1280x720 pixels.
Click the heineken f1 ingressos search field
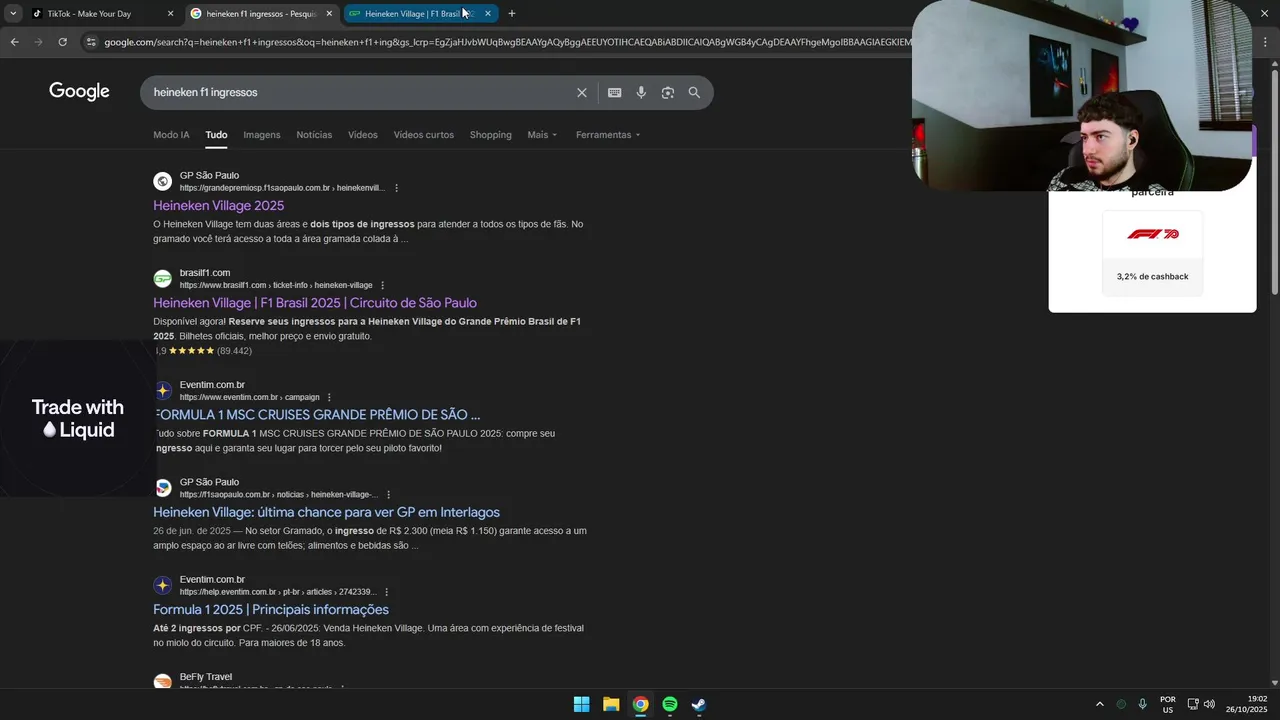(360, 93)
